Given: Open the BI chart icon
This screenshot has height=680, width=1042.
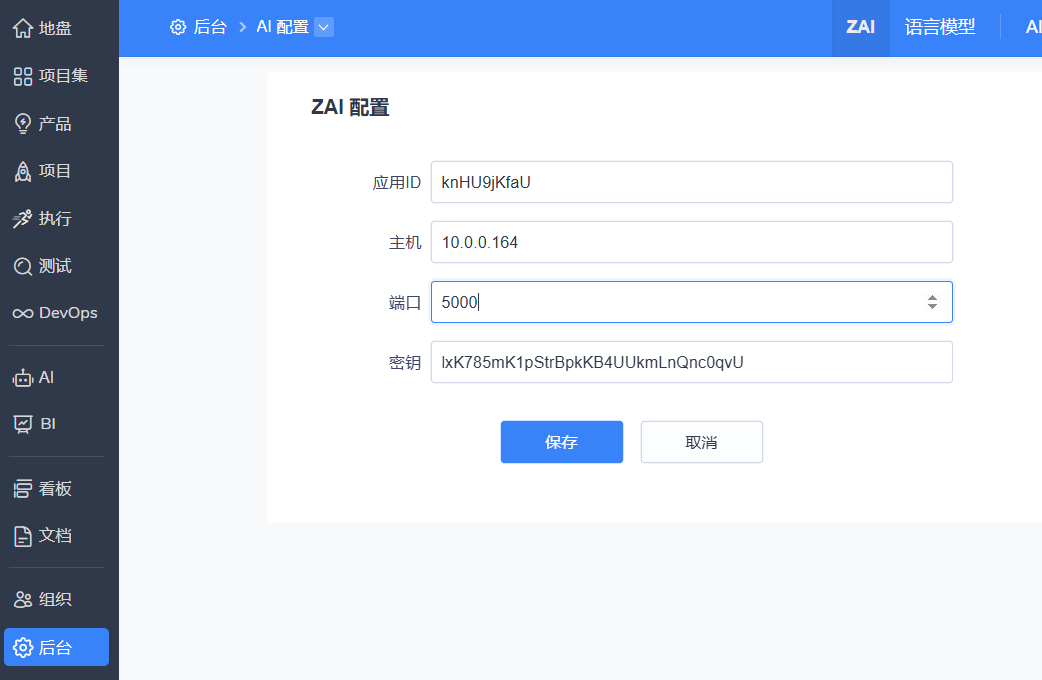Looking at the screenshot, I should (x=23, y=424).
